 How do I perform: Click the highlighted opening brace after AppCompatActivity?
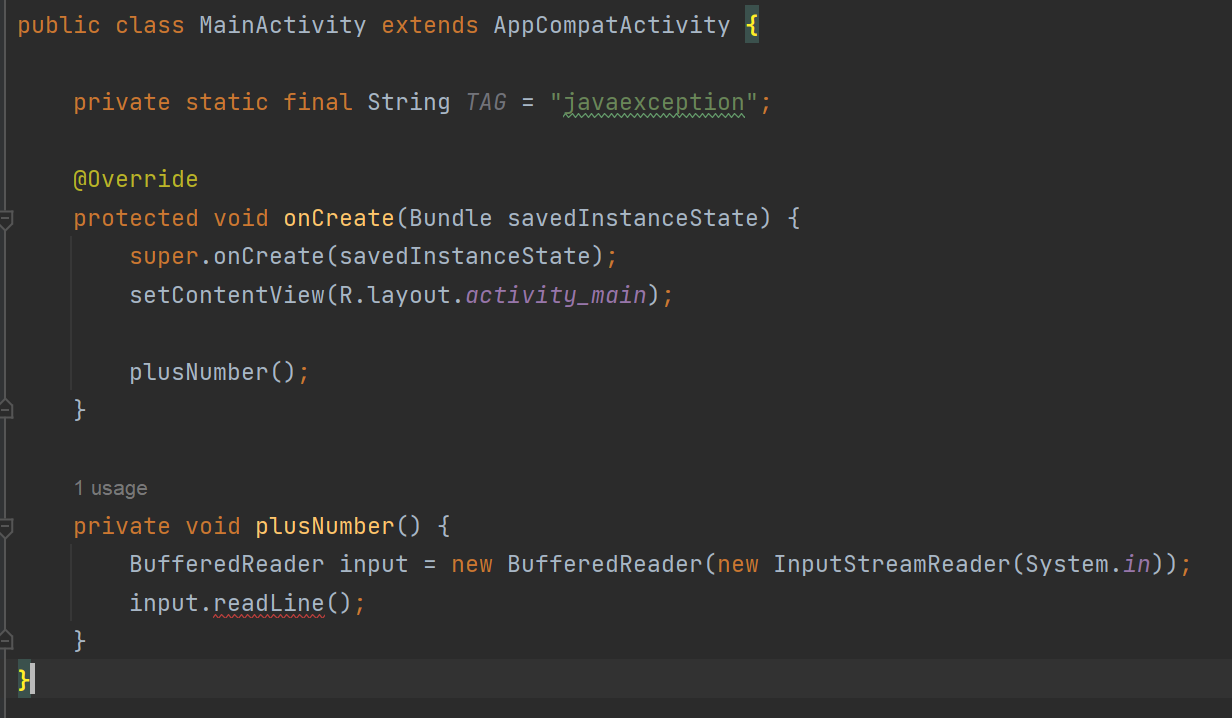pyautogui.click(x=750, y=24)
